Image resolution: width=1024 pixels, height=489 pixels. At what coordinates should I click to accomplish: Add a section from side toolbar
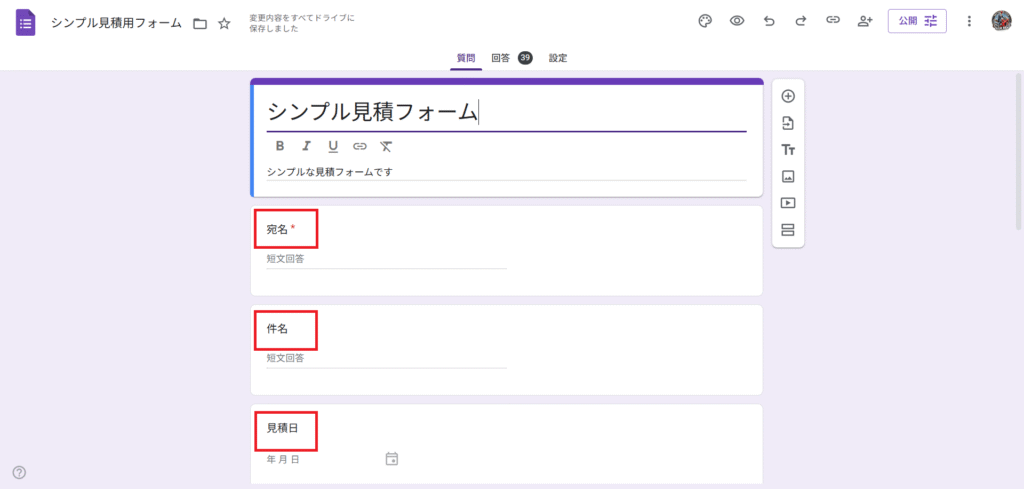click(x=788, y=230)
